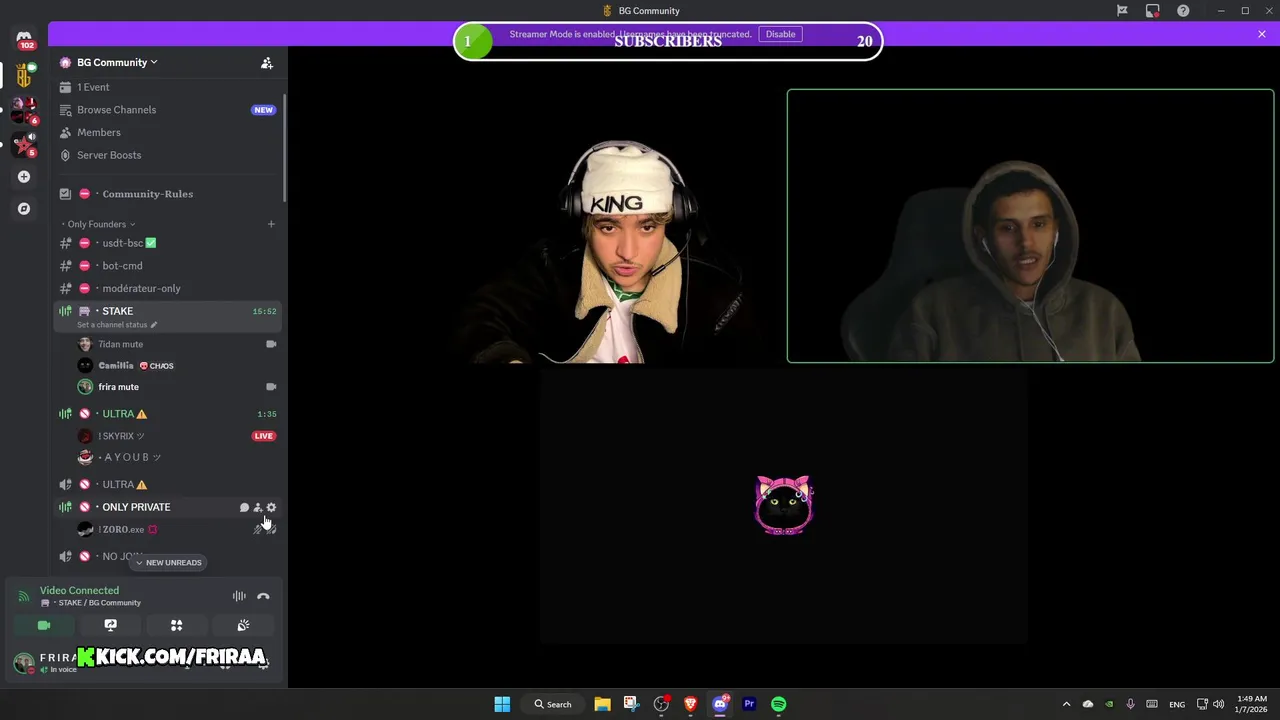Toggle the camera video button off
The width and height of the screenshot is (1280, 720).
(44, 625)
